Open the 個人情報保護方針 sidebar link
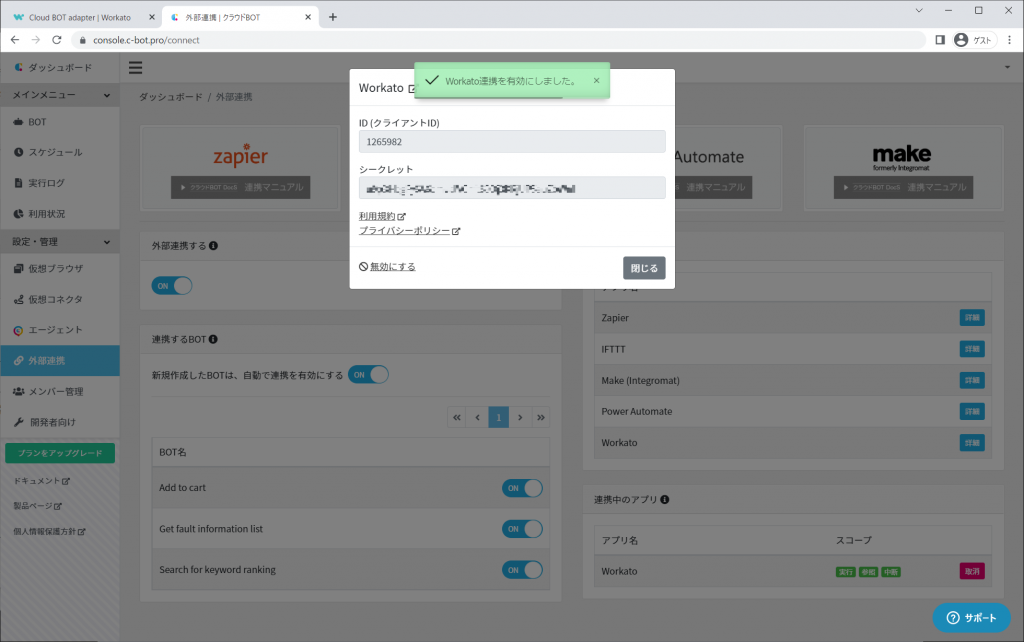The height and width of the screenshot is (642, 1024). 50,532
